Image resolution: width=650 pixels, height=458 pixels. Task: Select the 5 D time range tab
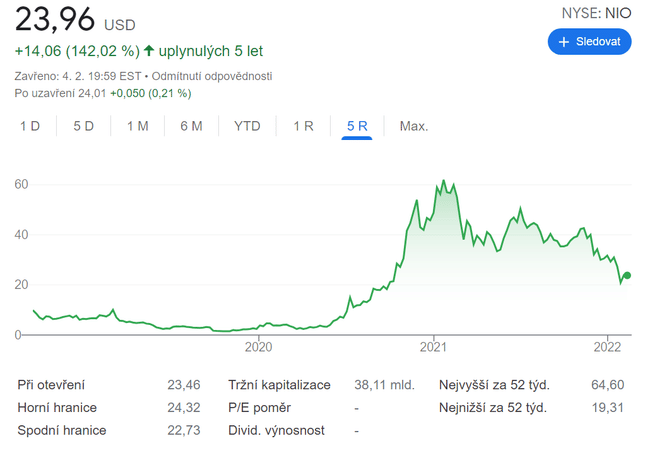click(83, 126)
